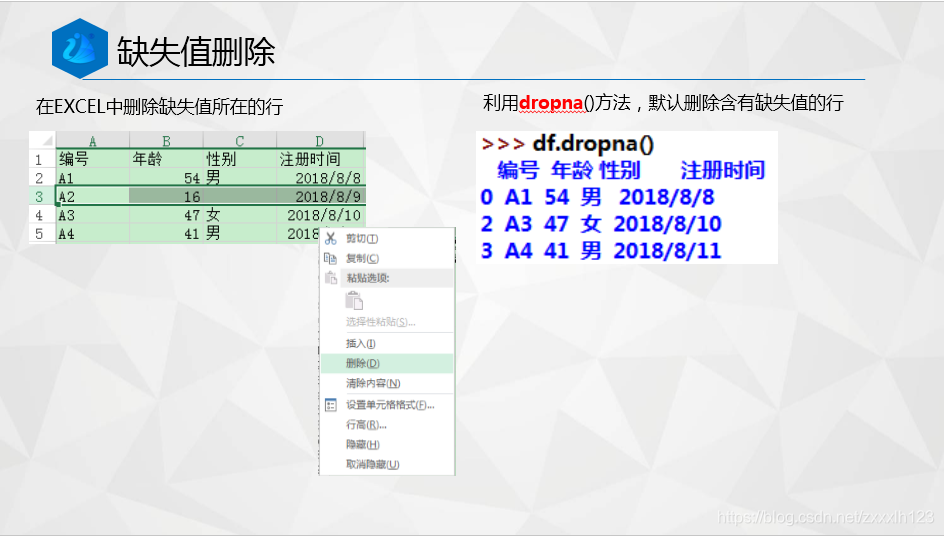Image resolution: width=944 pixels, height=536 pixels.
Task: Click the blue hexagon logo
Action: (x=80, y=48)
